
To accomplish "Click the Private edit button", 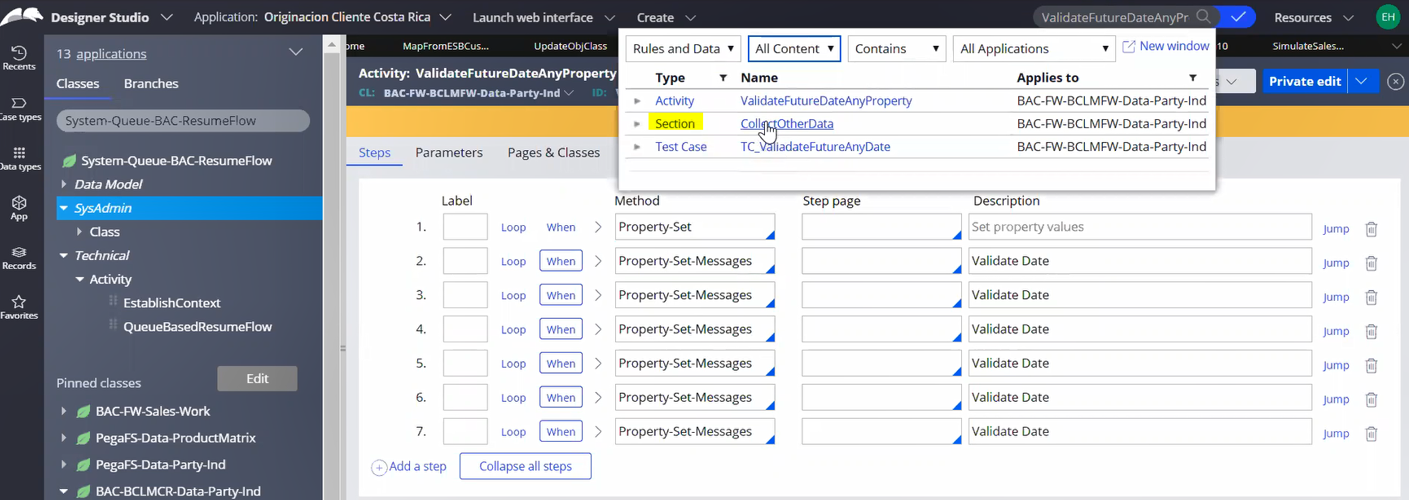I will click(1305, 81).
